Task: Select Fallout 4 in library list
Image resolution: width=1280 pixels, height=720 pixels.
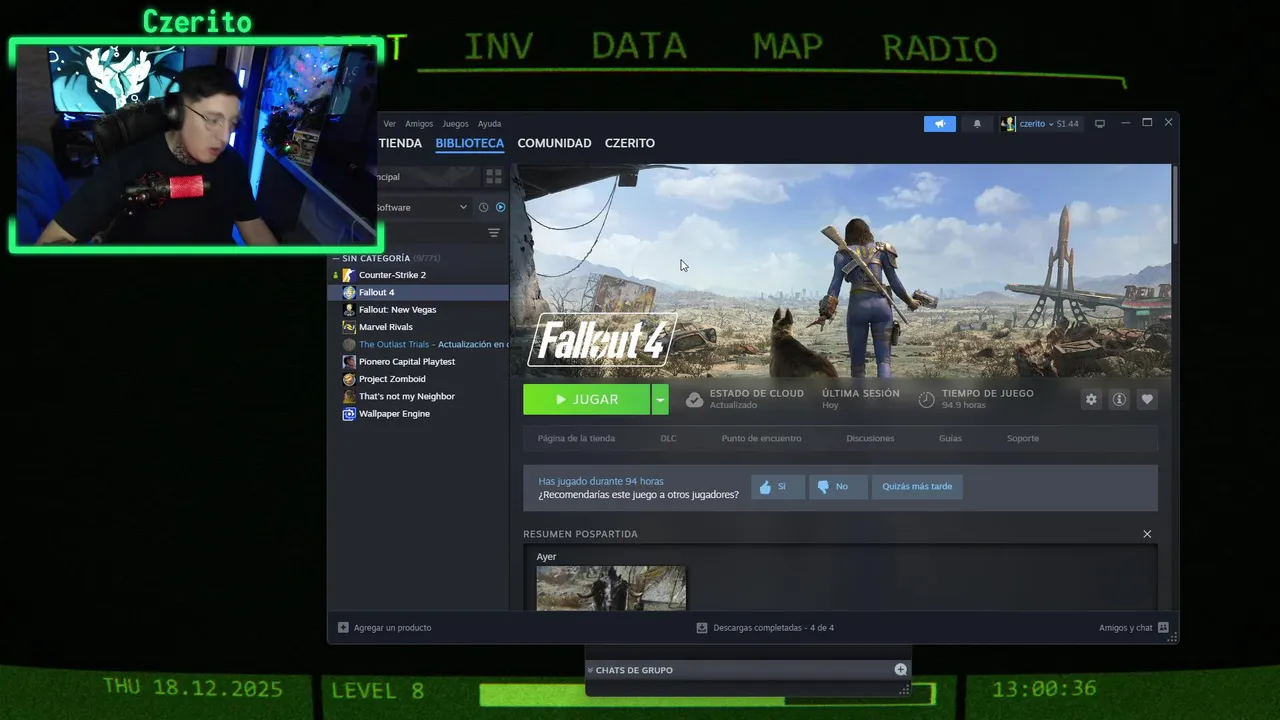Action: [x=419, y=292]
